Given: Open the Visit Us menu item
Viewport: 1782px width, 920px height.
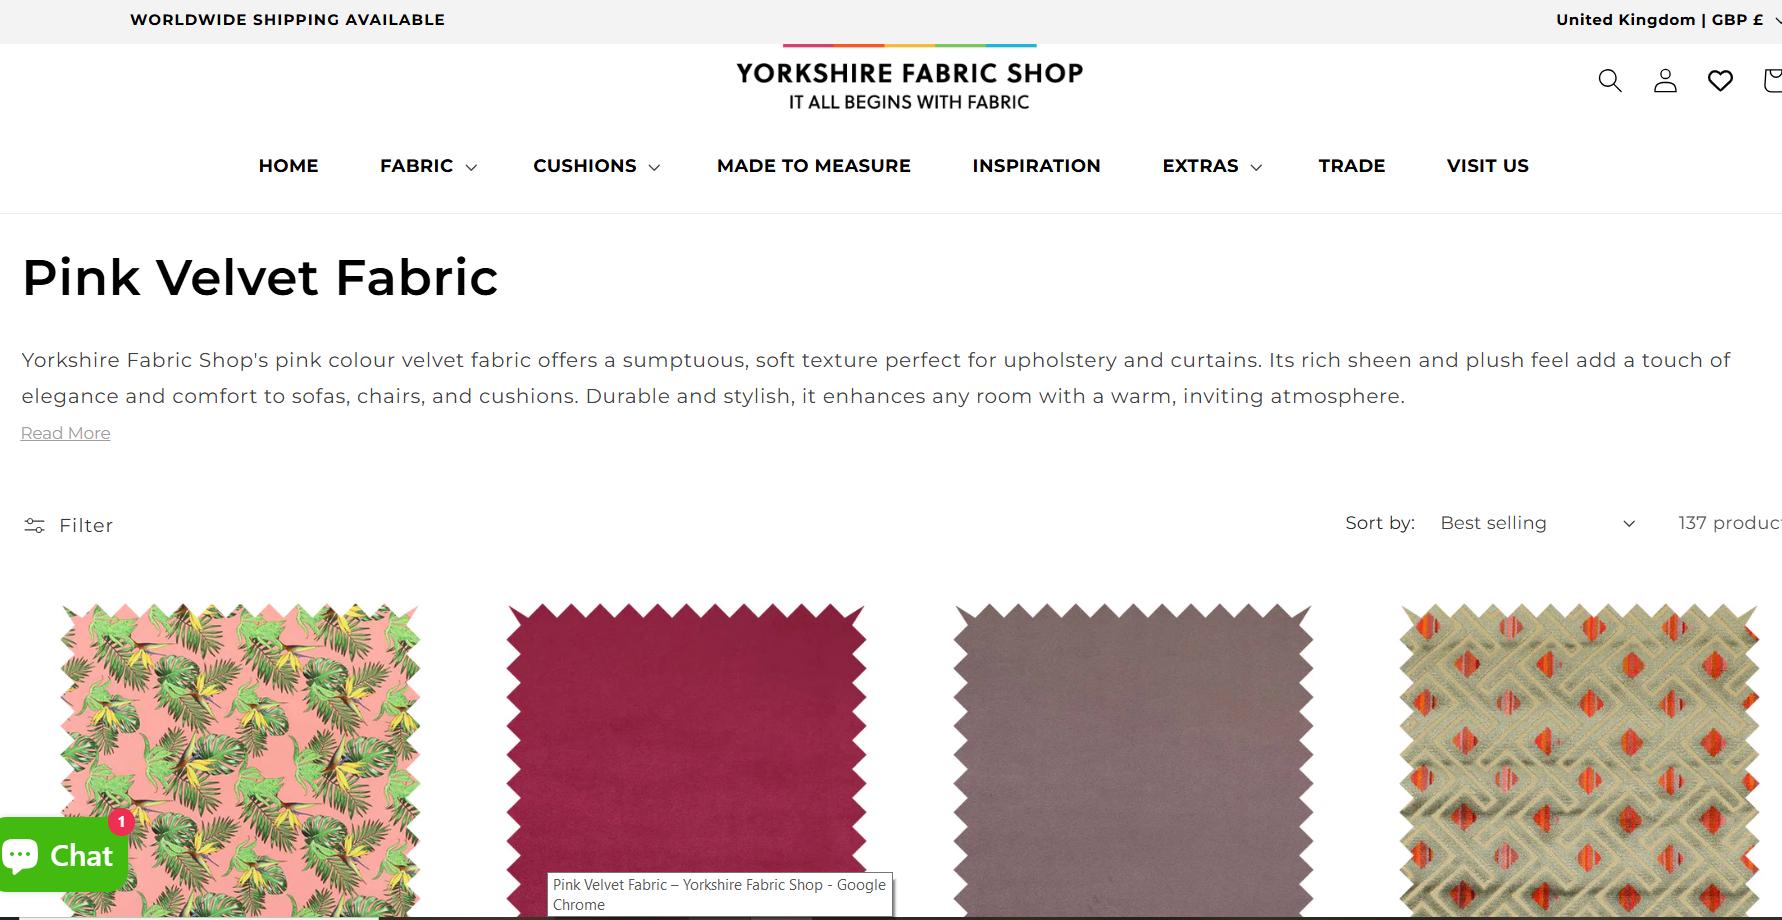Looking at the screenshot, I should (1487, 166).
